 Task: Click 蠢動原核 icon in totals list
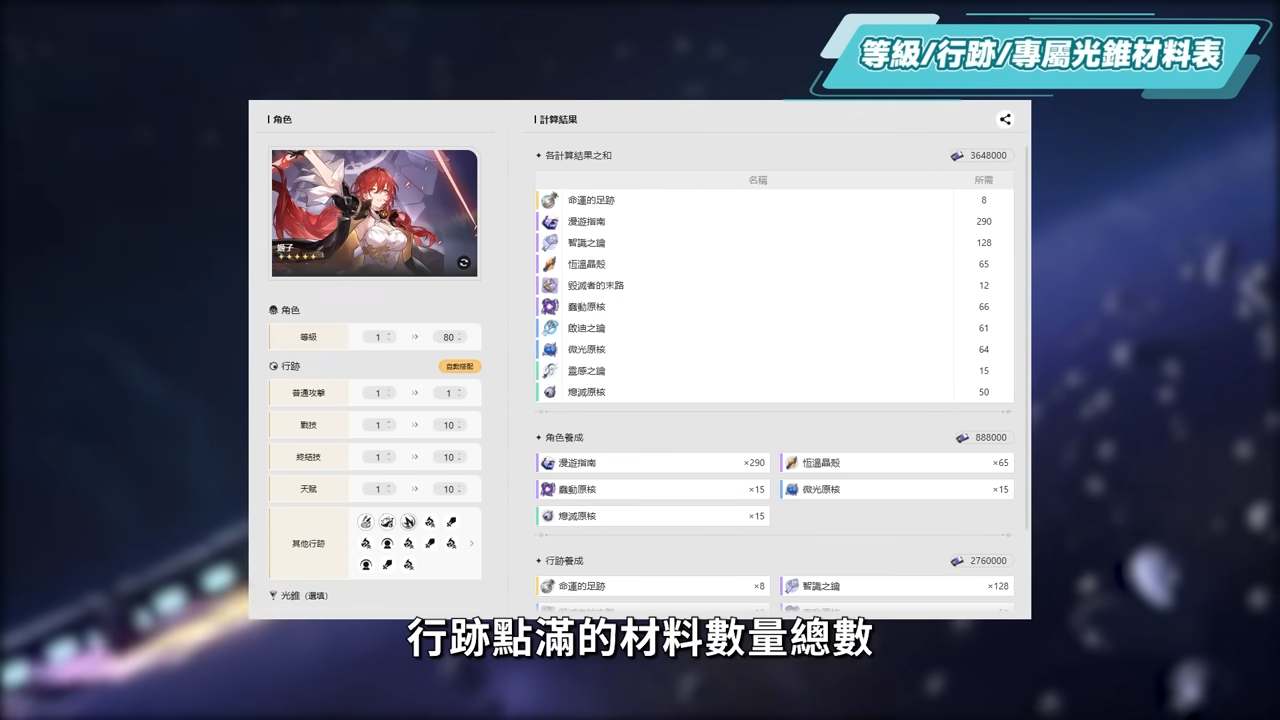click(x=549, y=307)
